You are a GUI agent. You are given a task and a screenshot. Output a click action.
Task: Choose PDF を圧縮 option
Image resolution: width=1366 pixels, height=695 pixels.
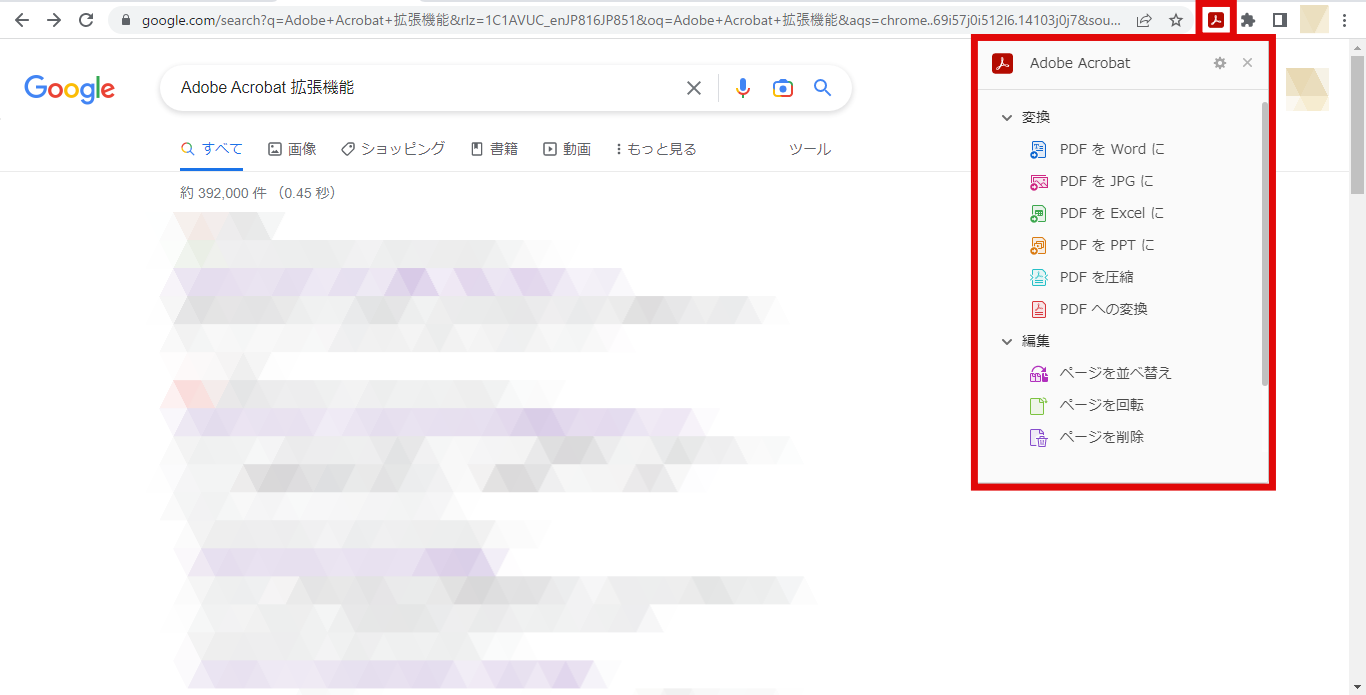pos(1097,277)
